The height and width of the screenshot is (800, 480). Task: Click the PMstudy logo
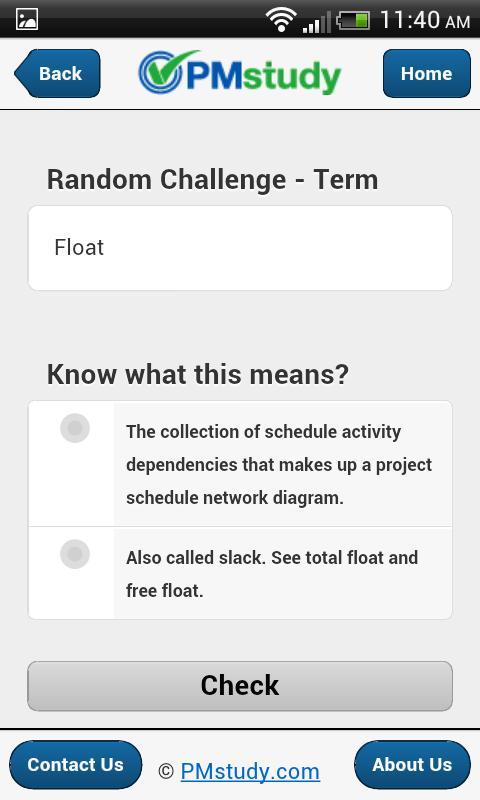pos(240,73)
